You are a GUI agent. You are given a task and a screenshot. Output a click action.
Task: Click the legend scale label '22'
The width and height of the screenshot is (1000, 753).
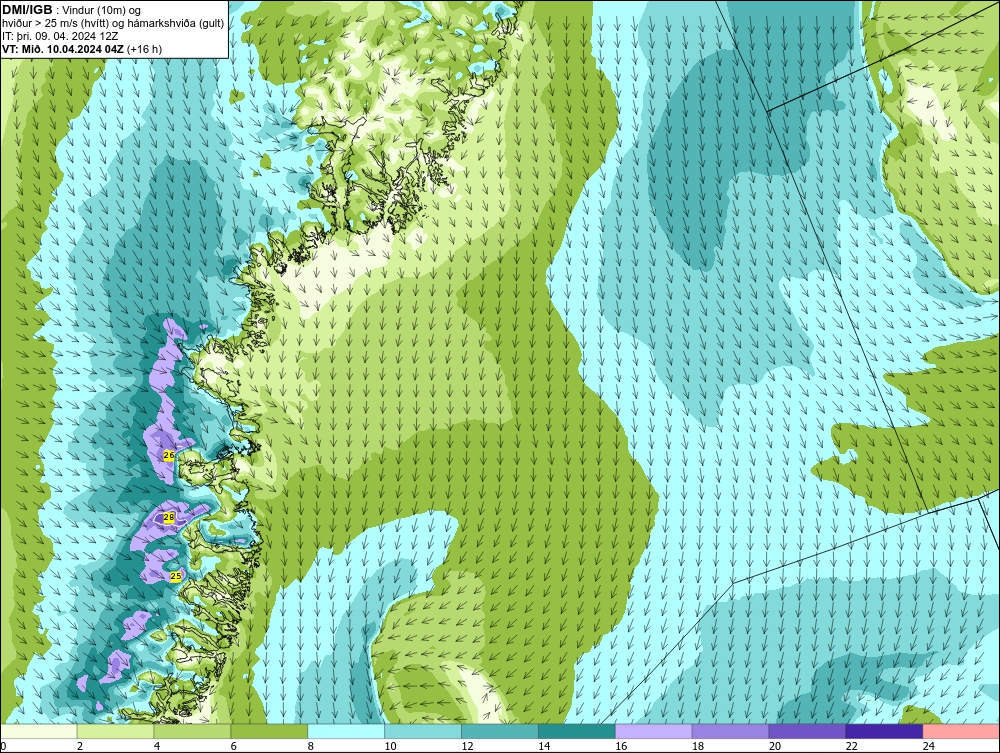(x=851, y=746)
